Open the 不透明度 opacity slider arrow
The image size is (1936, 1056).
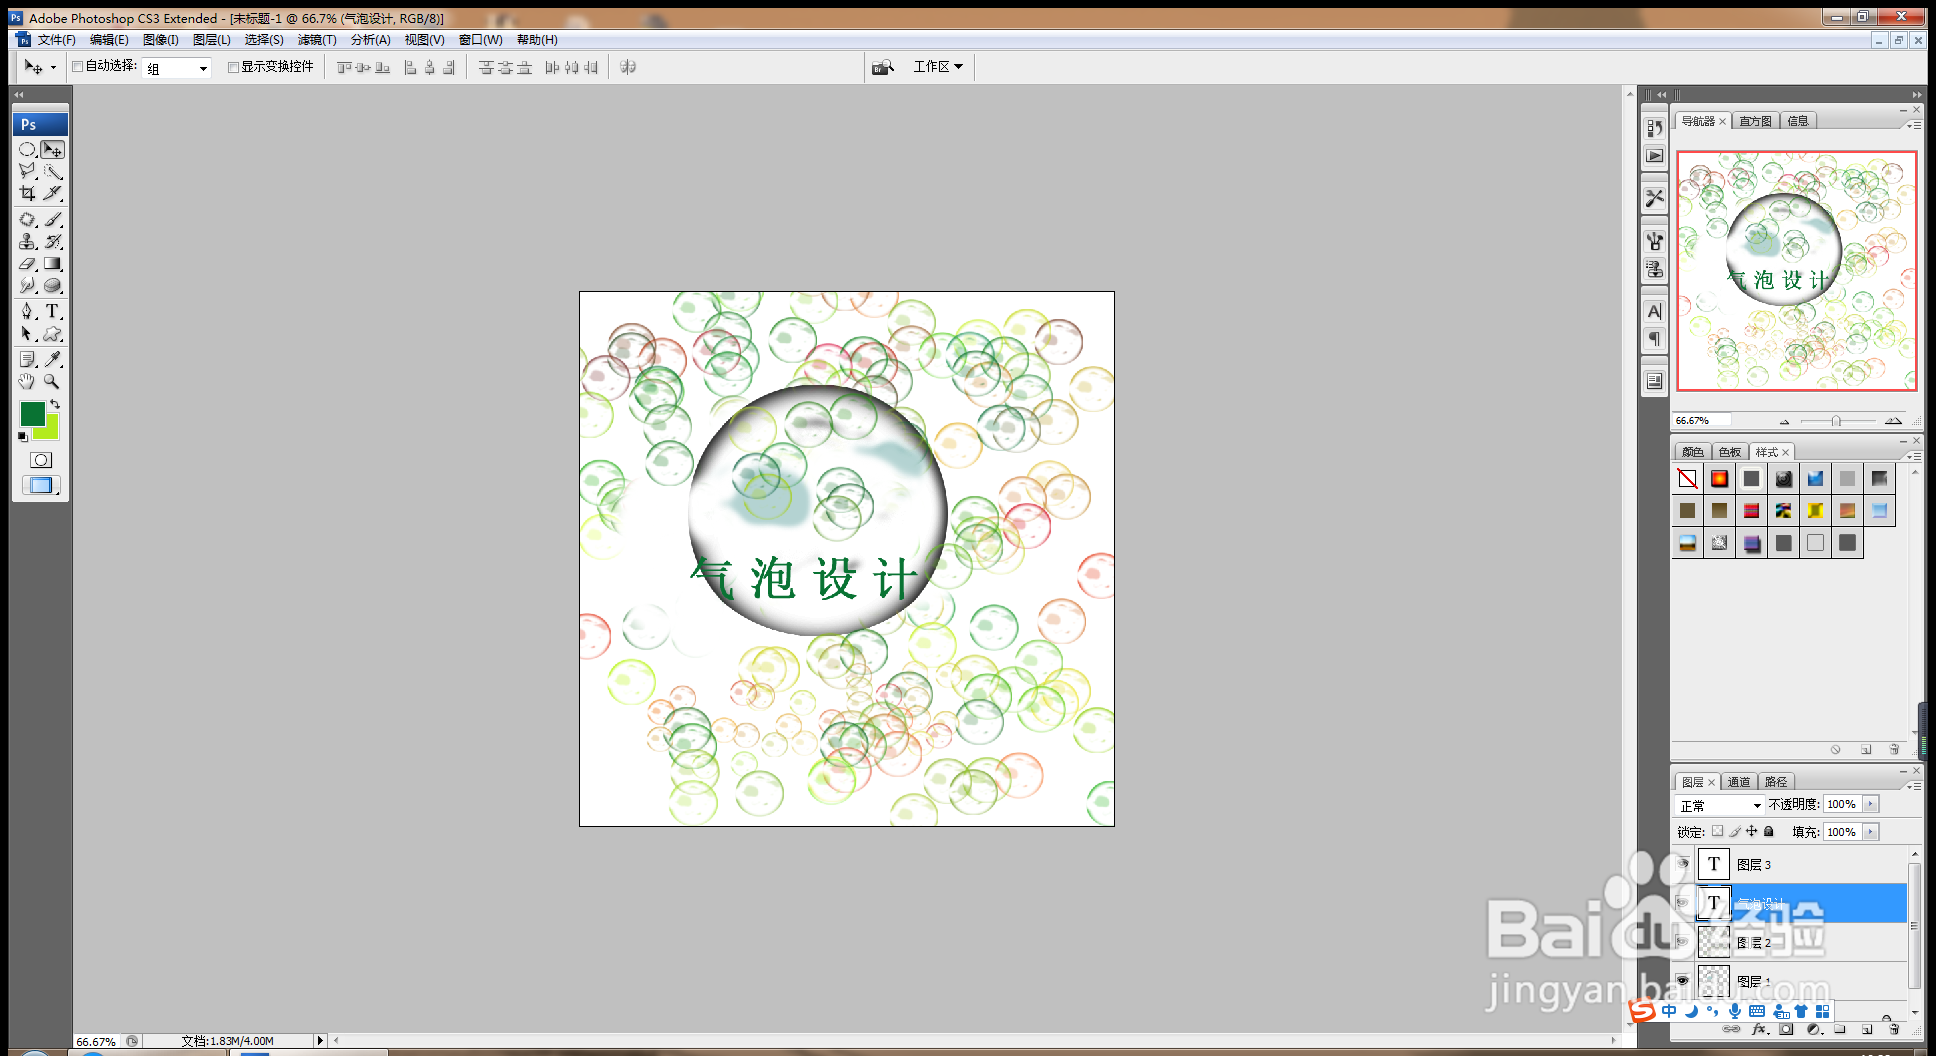coord(1870,804)
